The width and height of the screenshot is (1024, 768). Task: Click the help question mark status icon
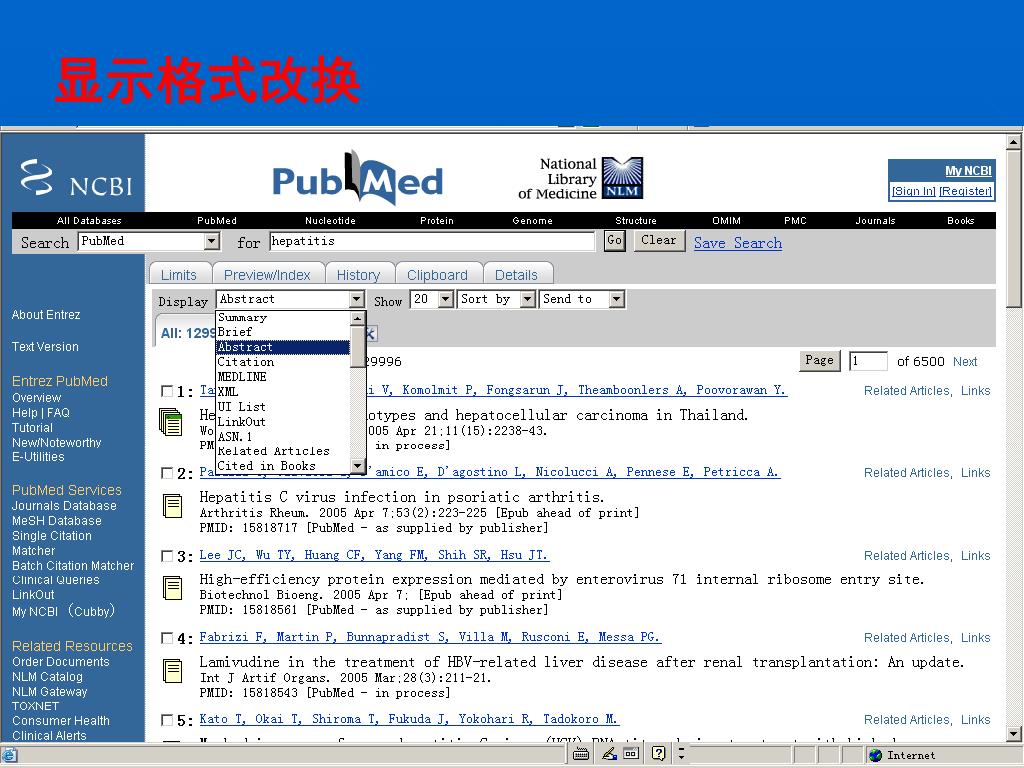click(x=658, y=754)
